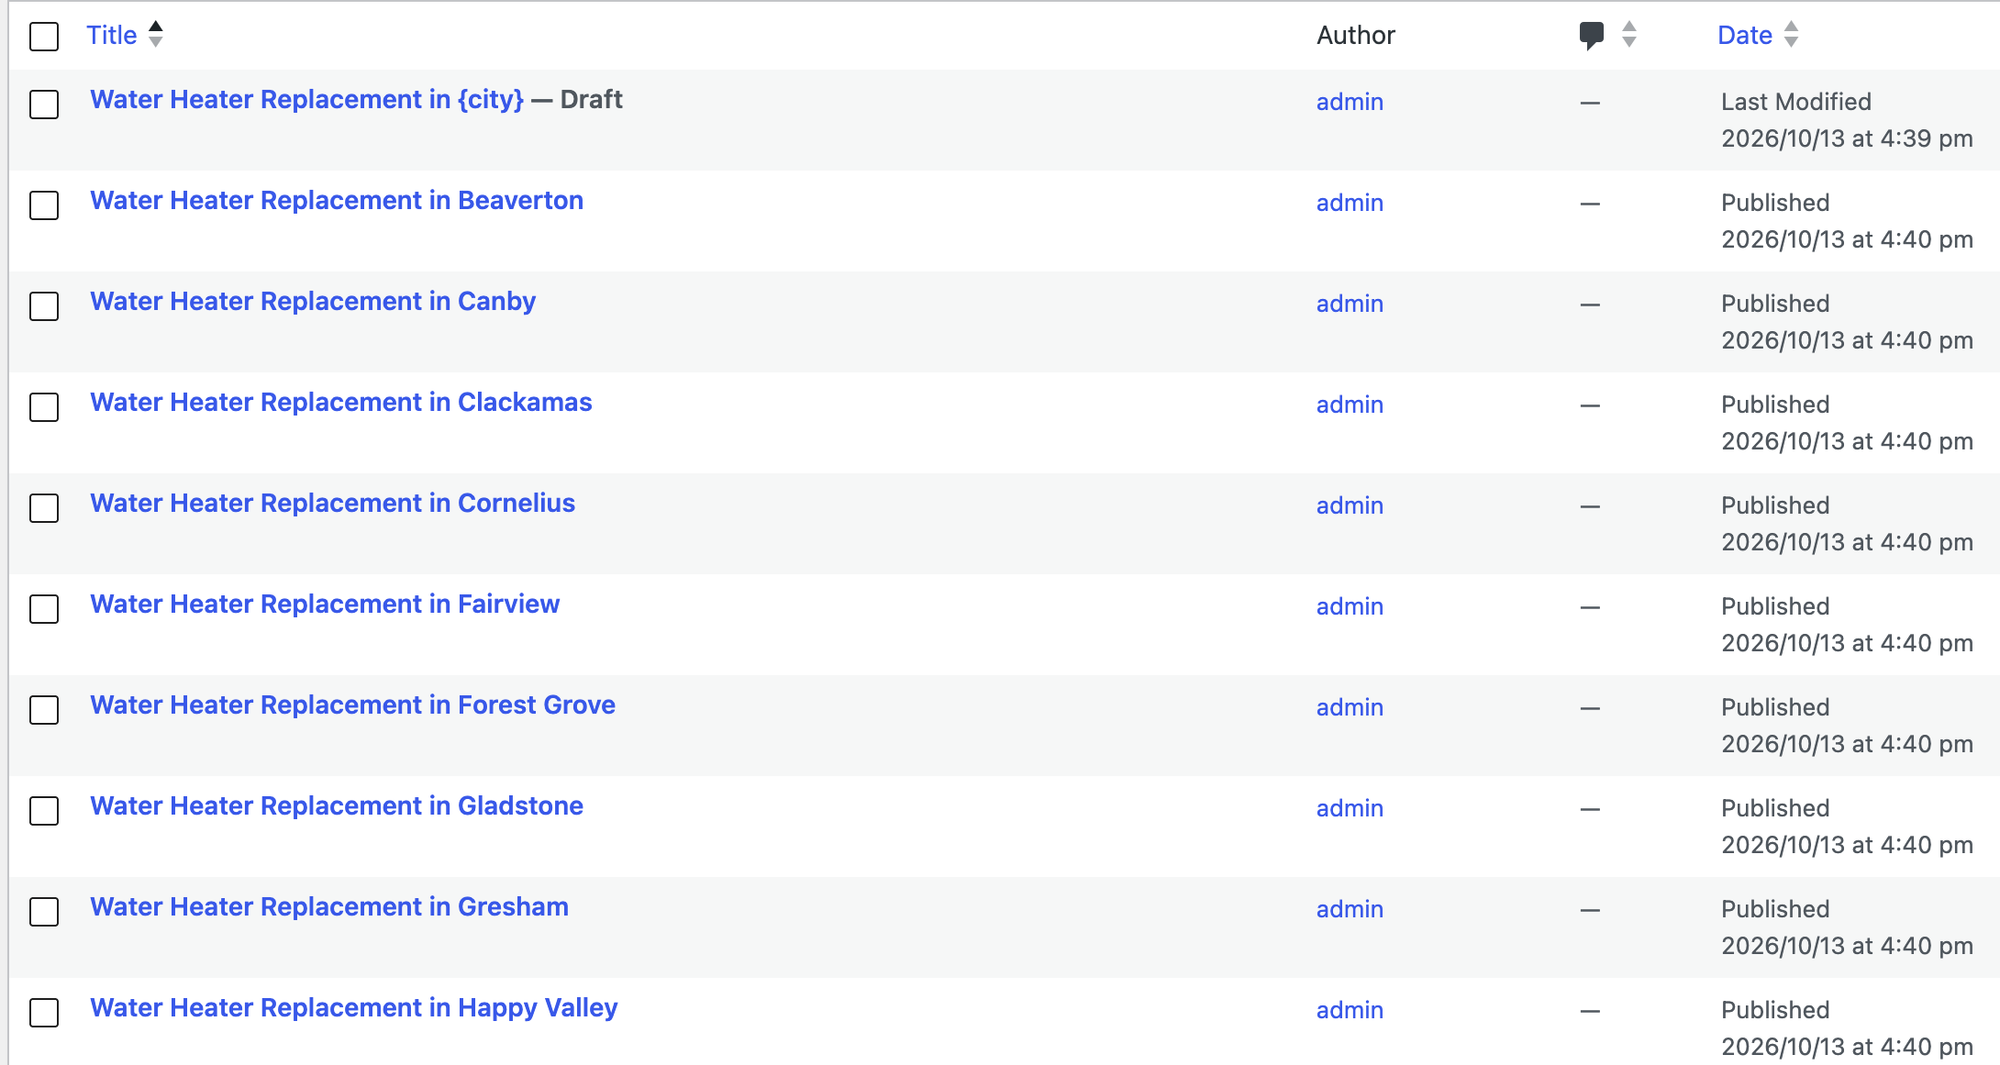Click 'Last Modified' status in draft row
This screenshot has width=2000, height=1065.
(x=1796, y=102)
